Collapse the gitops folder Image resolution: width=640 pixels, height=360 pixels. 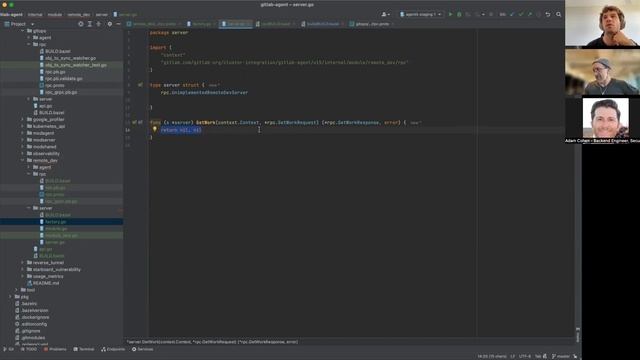coord(23,31)
